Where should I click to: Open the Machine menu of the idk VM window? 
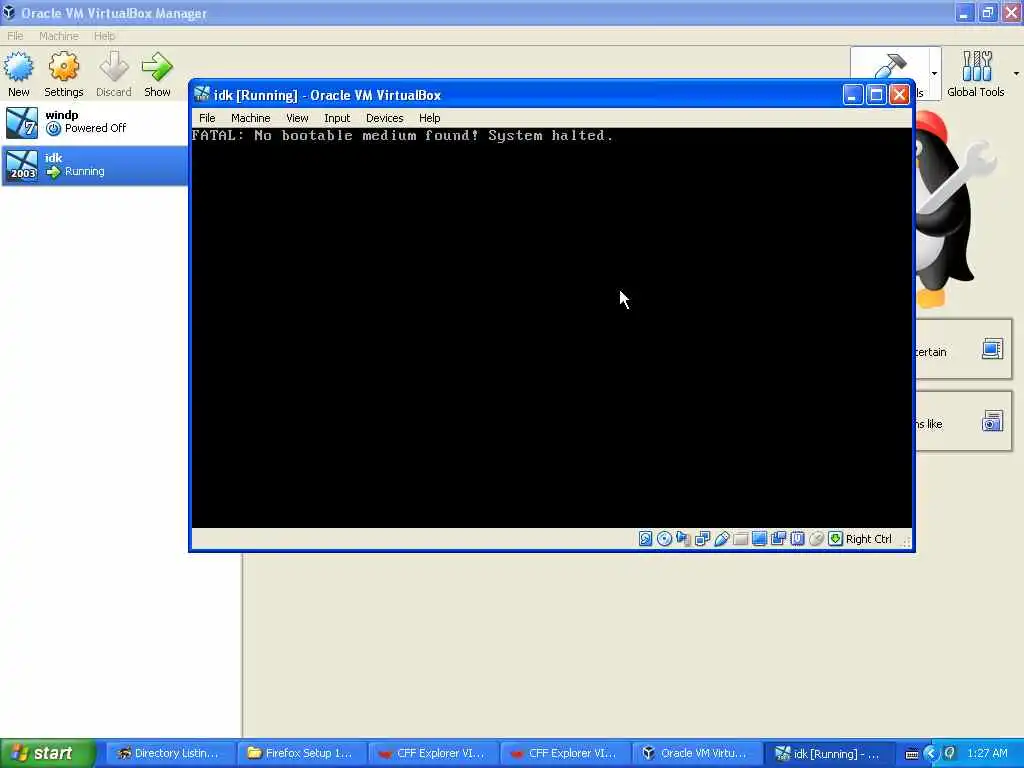click(x=250, y=118)
